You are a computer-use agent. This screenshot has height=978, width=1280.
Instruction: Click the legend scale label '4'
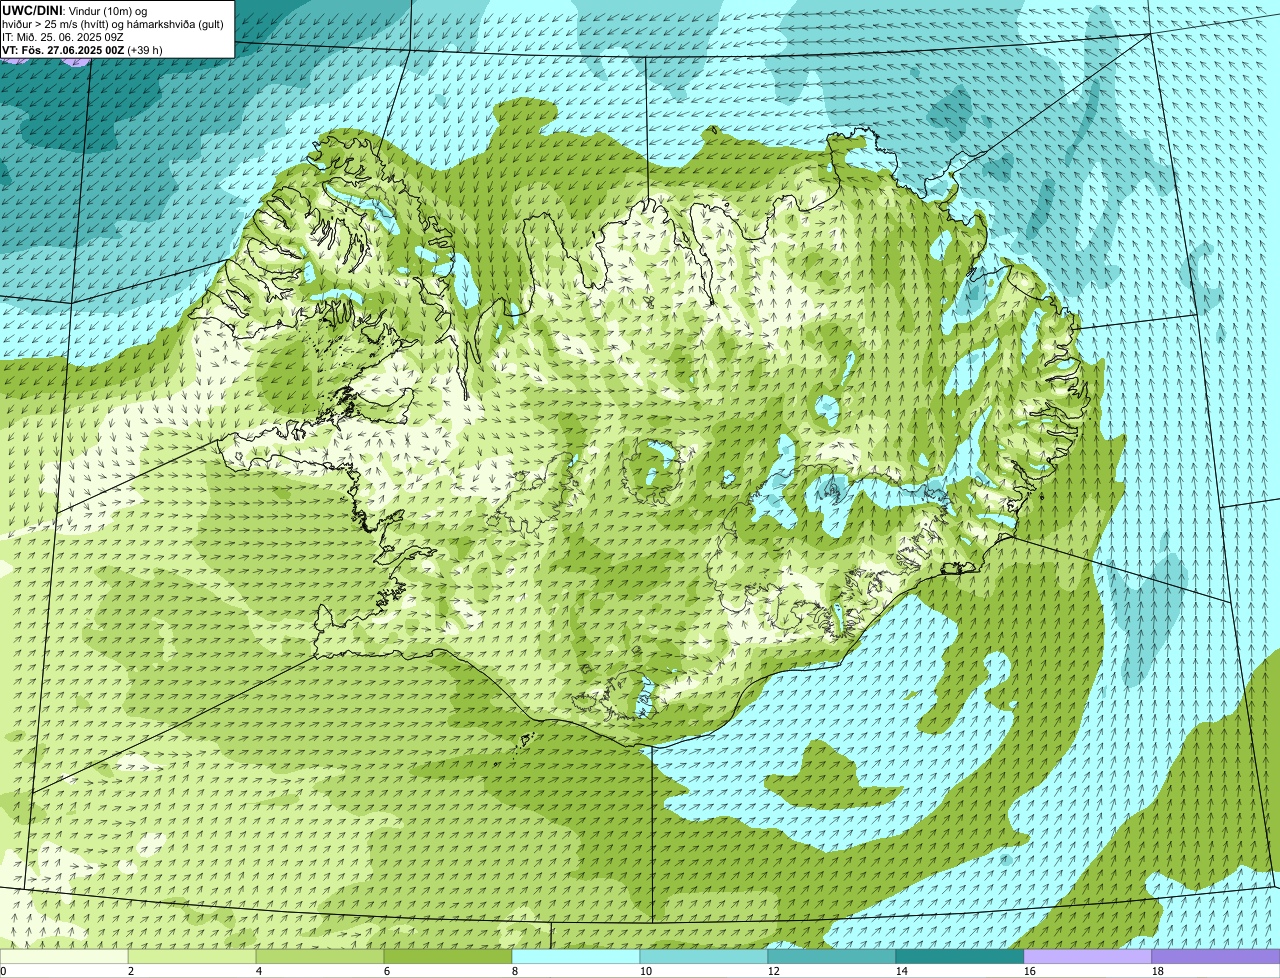pos(259,971)
